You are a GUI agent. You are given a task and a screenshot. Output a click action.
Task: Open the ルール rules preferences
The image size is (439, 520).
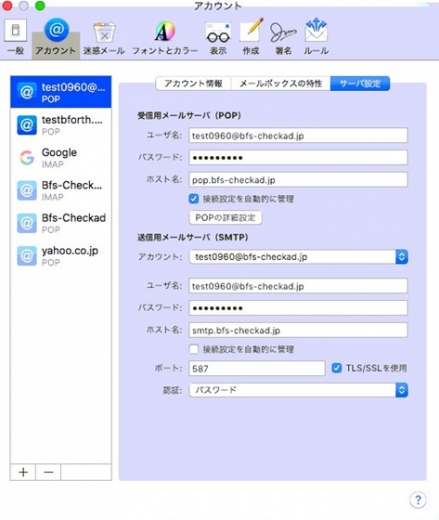[316, 37]
